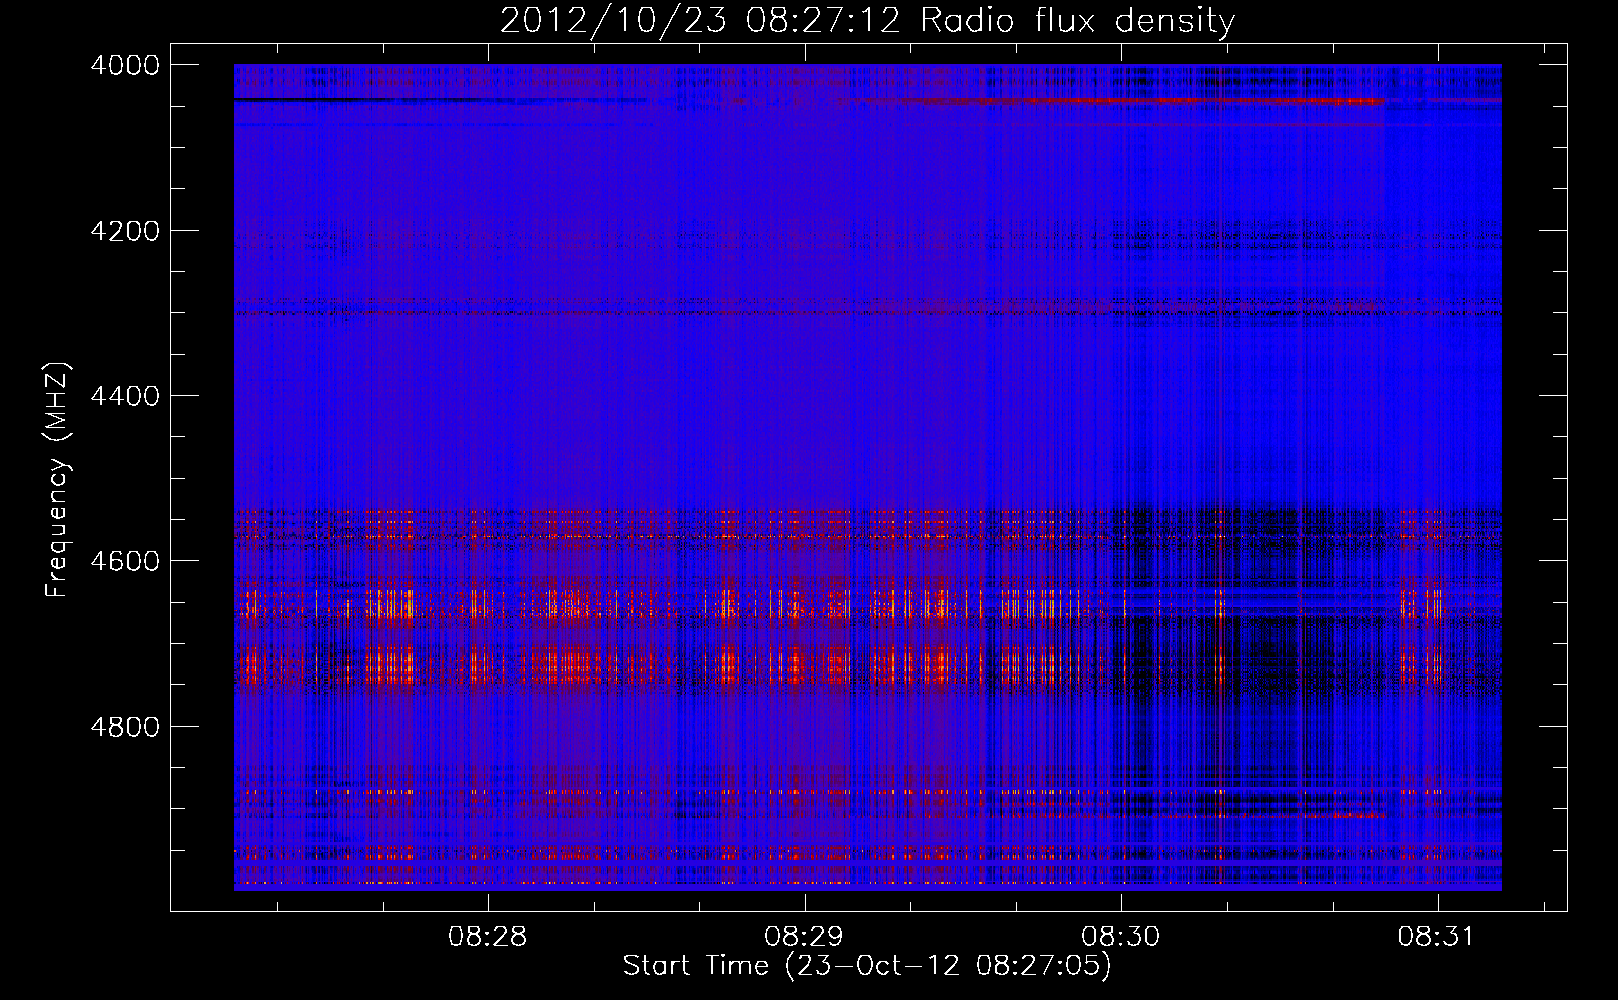1618x1000 pixels.
Task: Click the plot title '2012/10/23 08:27:12 Radio flux density'
Action: 867,20
